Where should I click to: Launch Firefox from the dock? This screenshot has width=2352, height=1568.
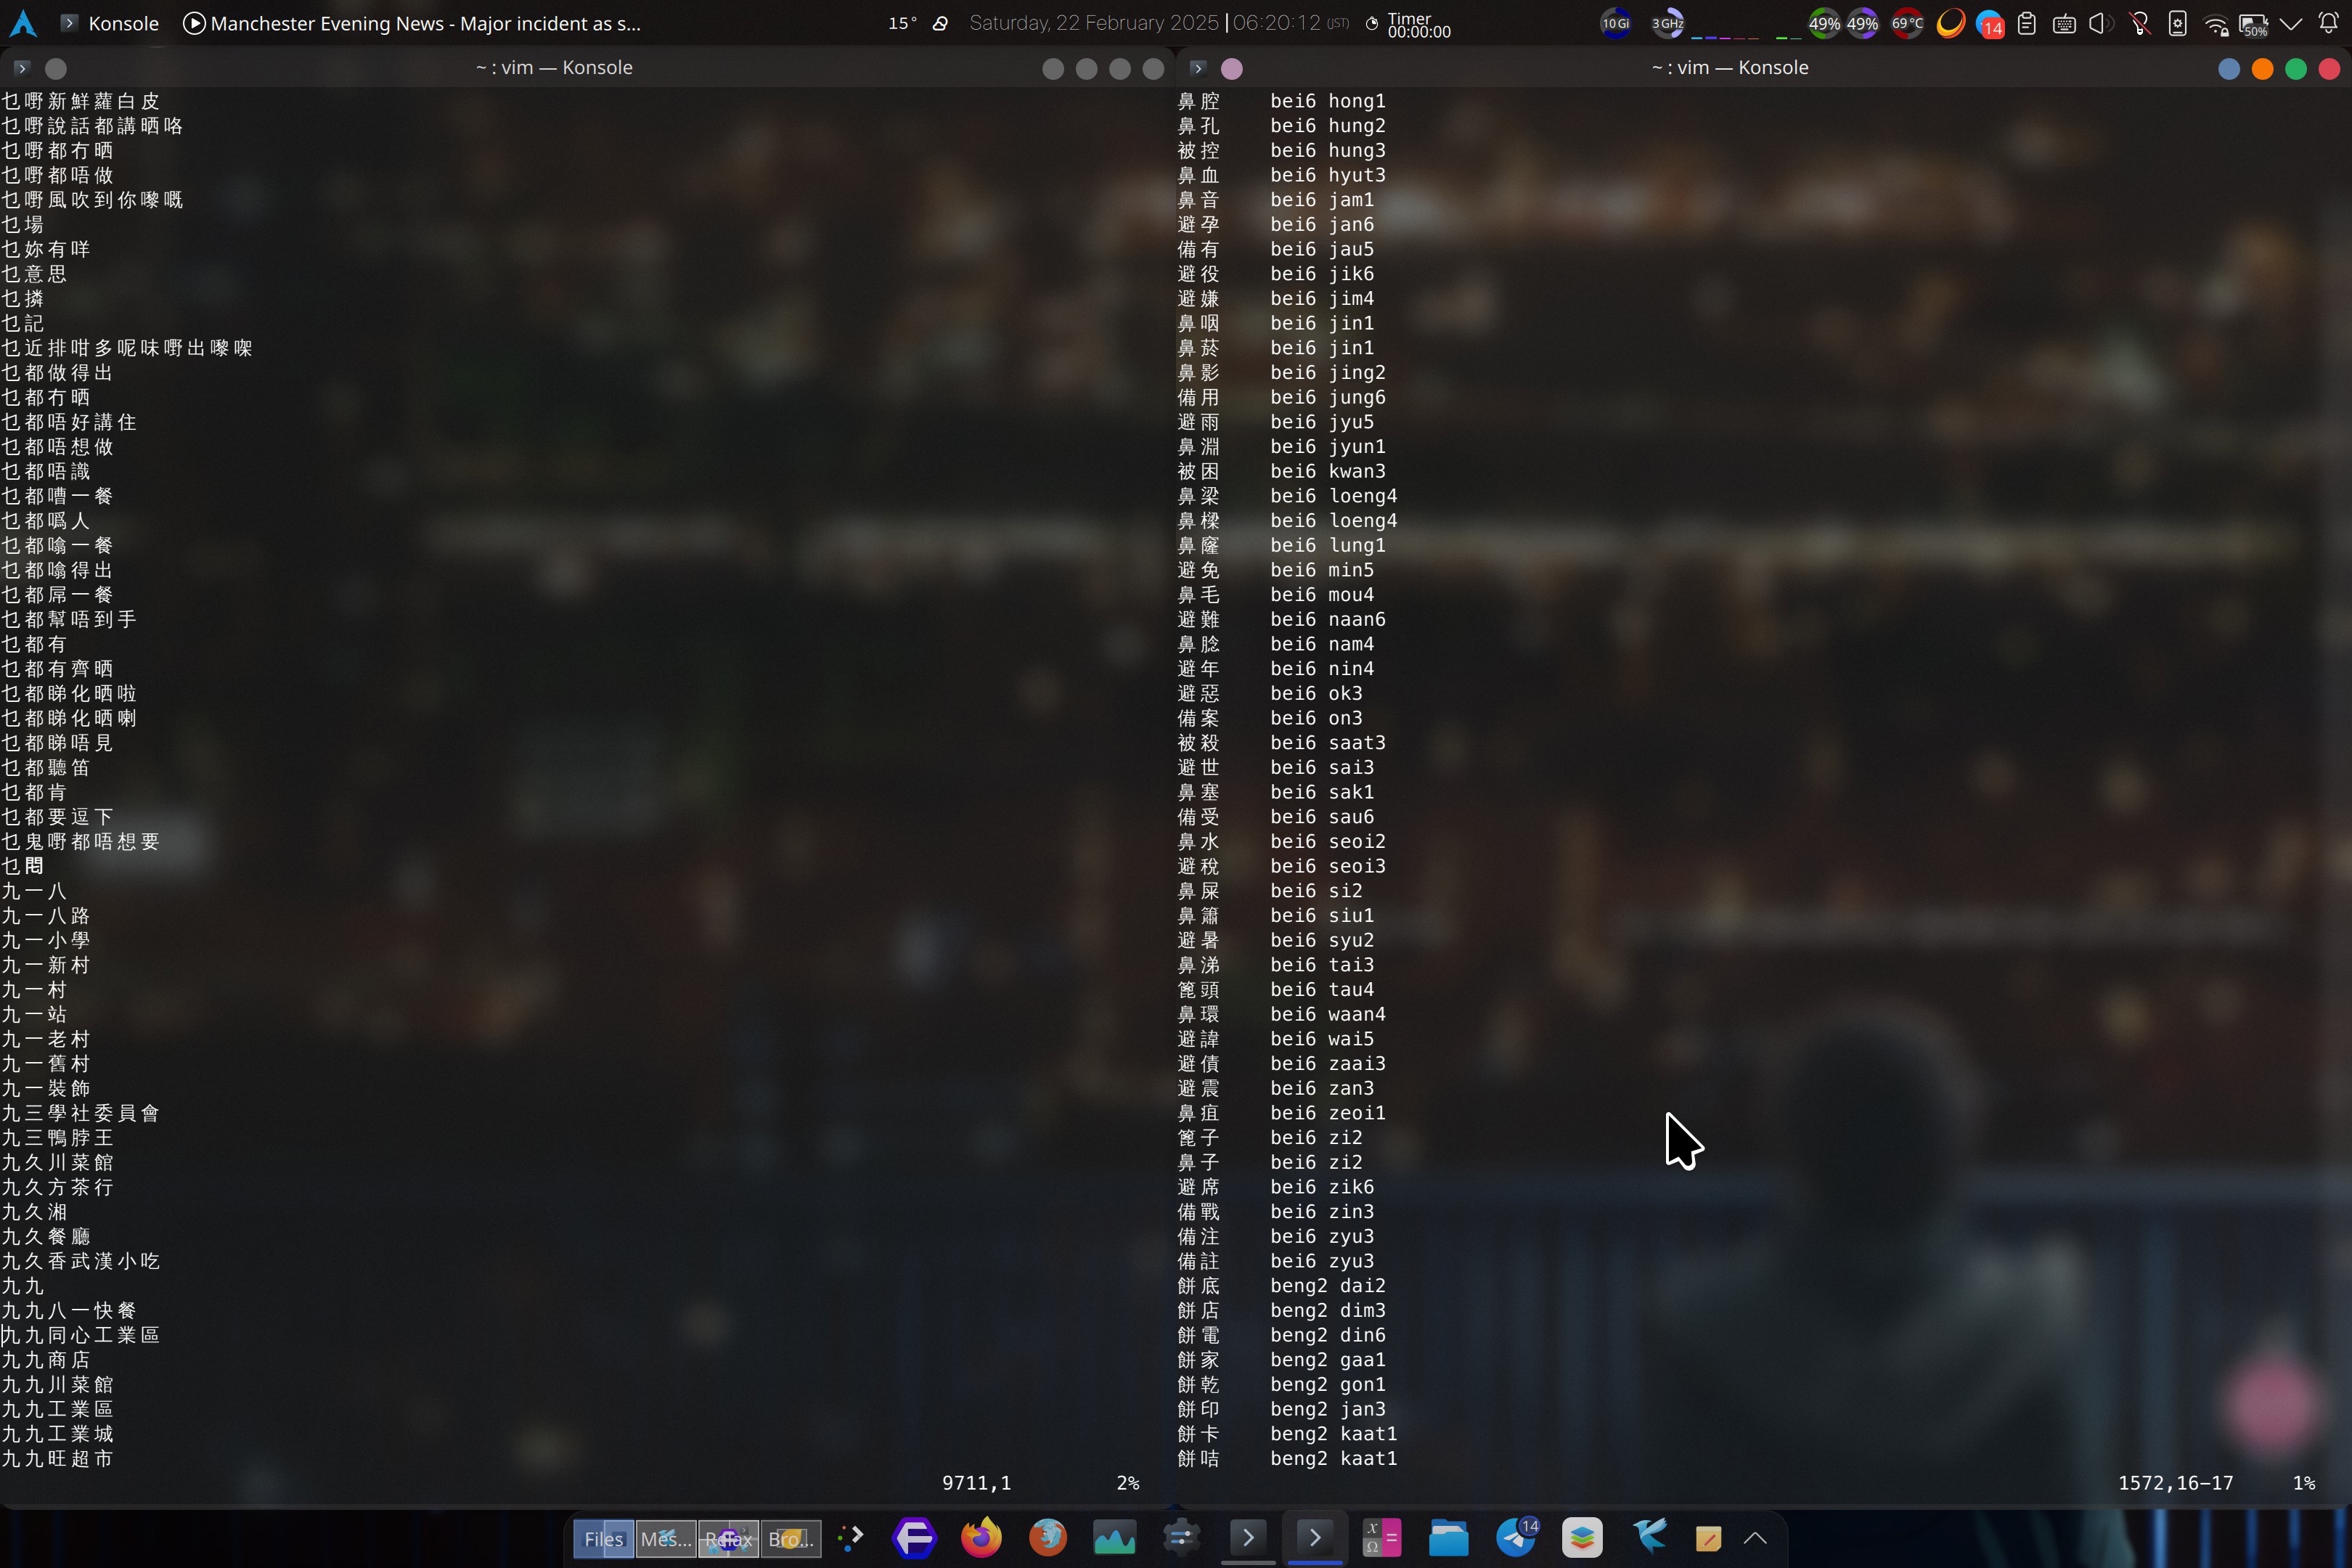(981, 1538)
